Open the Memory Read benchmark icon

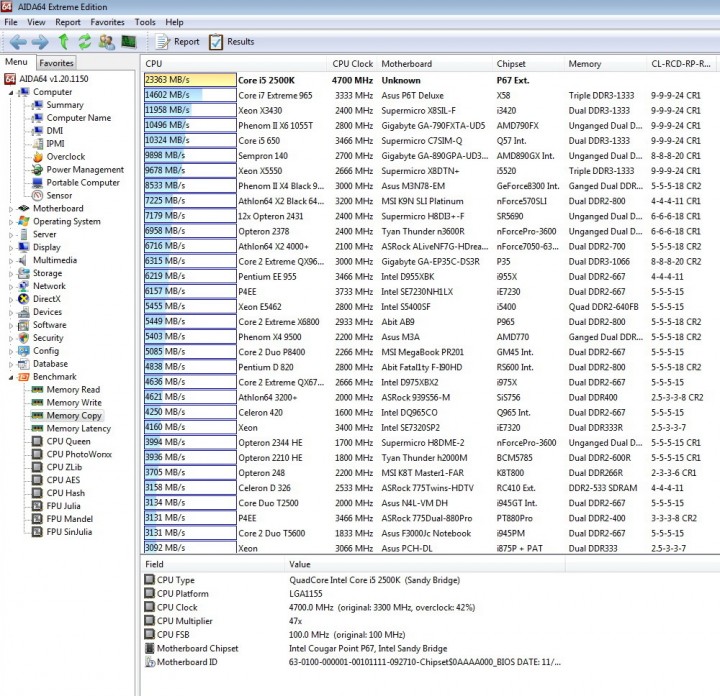point(38,390)
